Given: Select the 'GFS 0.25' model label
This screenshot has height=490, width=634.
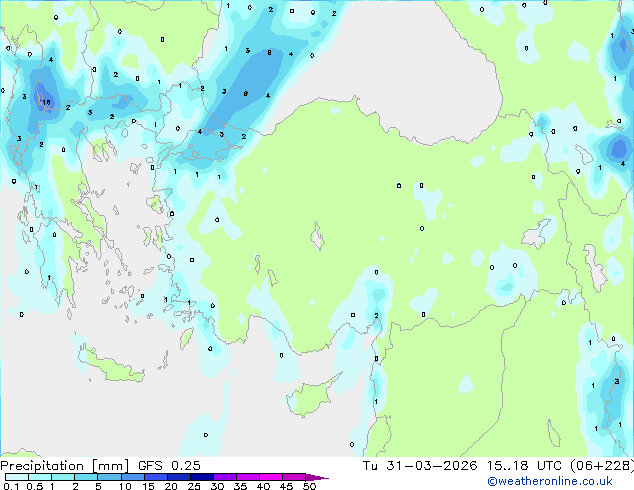Looking at the screenshot, I should coord(169,466).
